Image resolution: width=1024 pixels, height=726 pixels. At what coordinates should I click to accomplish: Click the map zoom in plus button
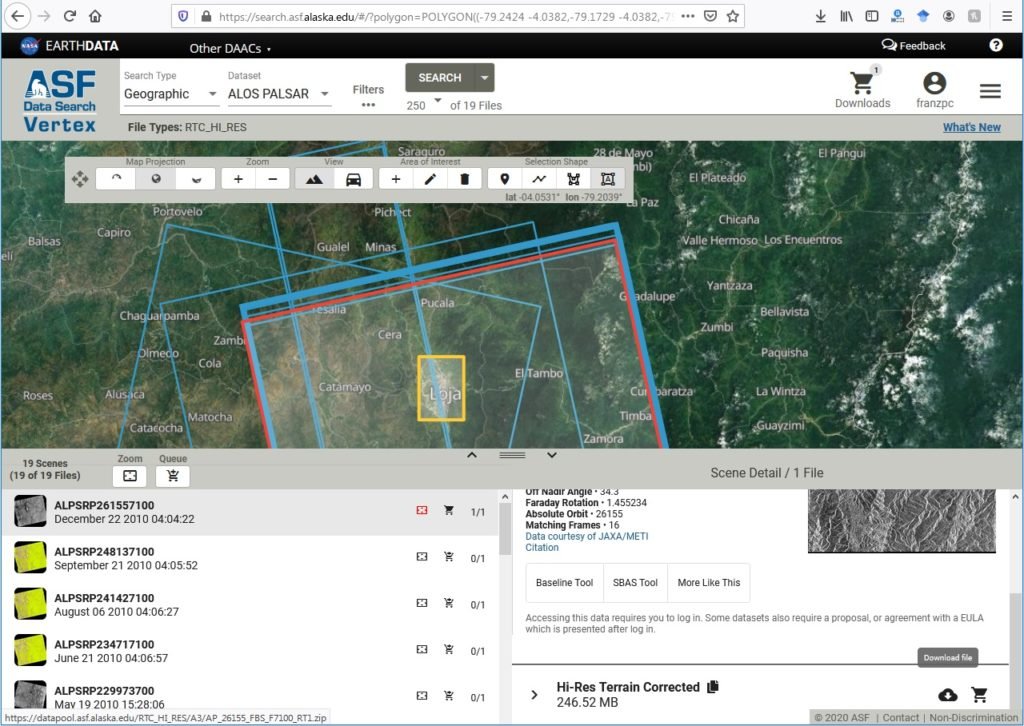click(x=238, y=179)
